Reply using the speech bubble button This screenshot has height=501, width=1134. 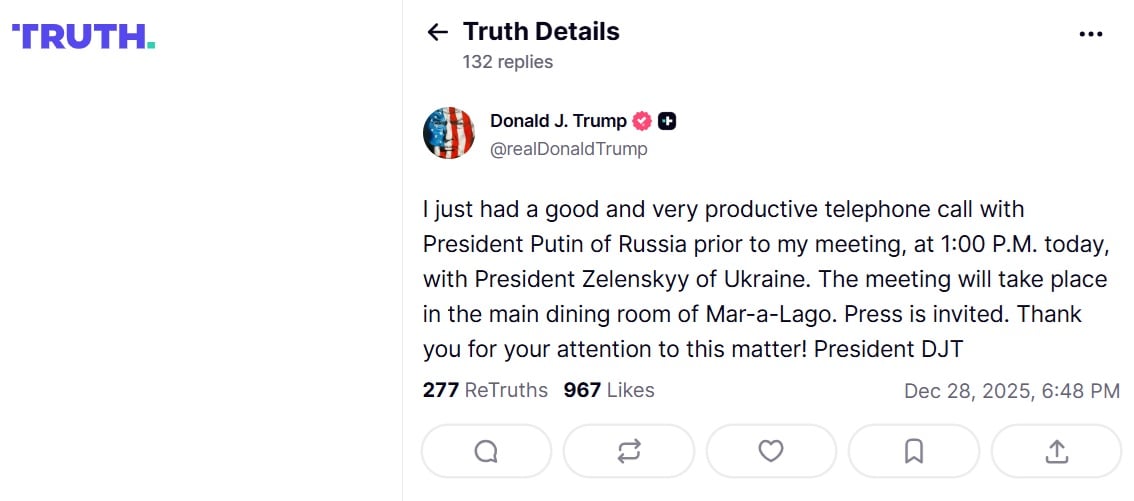(x=486, y=452)
